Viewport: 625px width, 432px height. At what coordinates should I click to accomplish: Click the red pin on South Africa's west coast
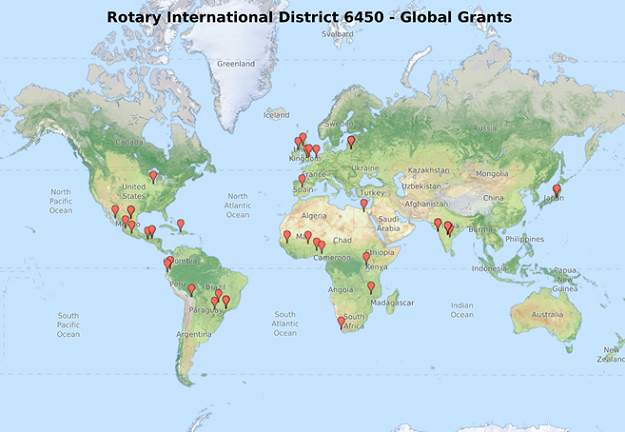click(x=341, y=322)
